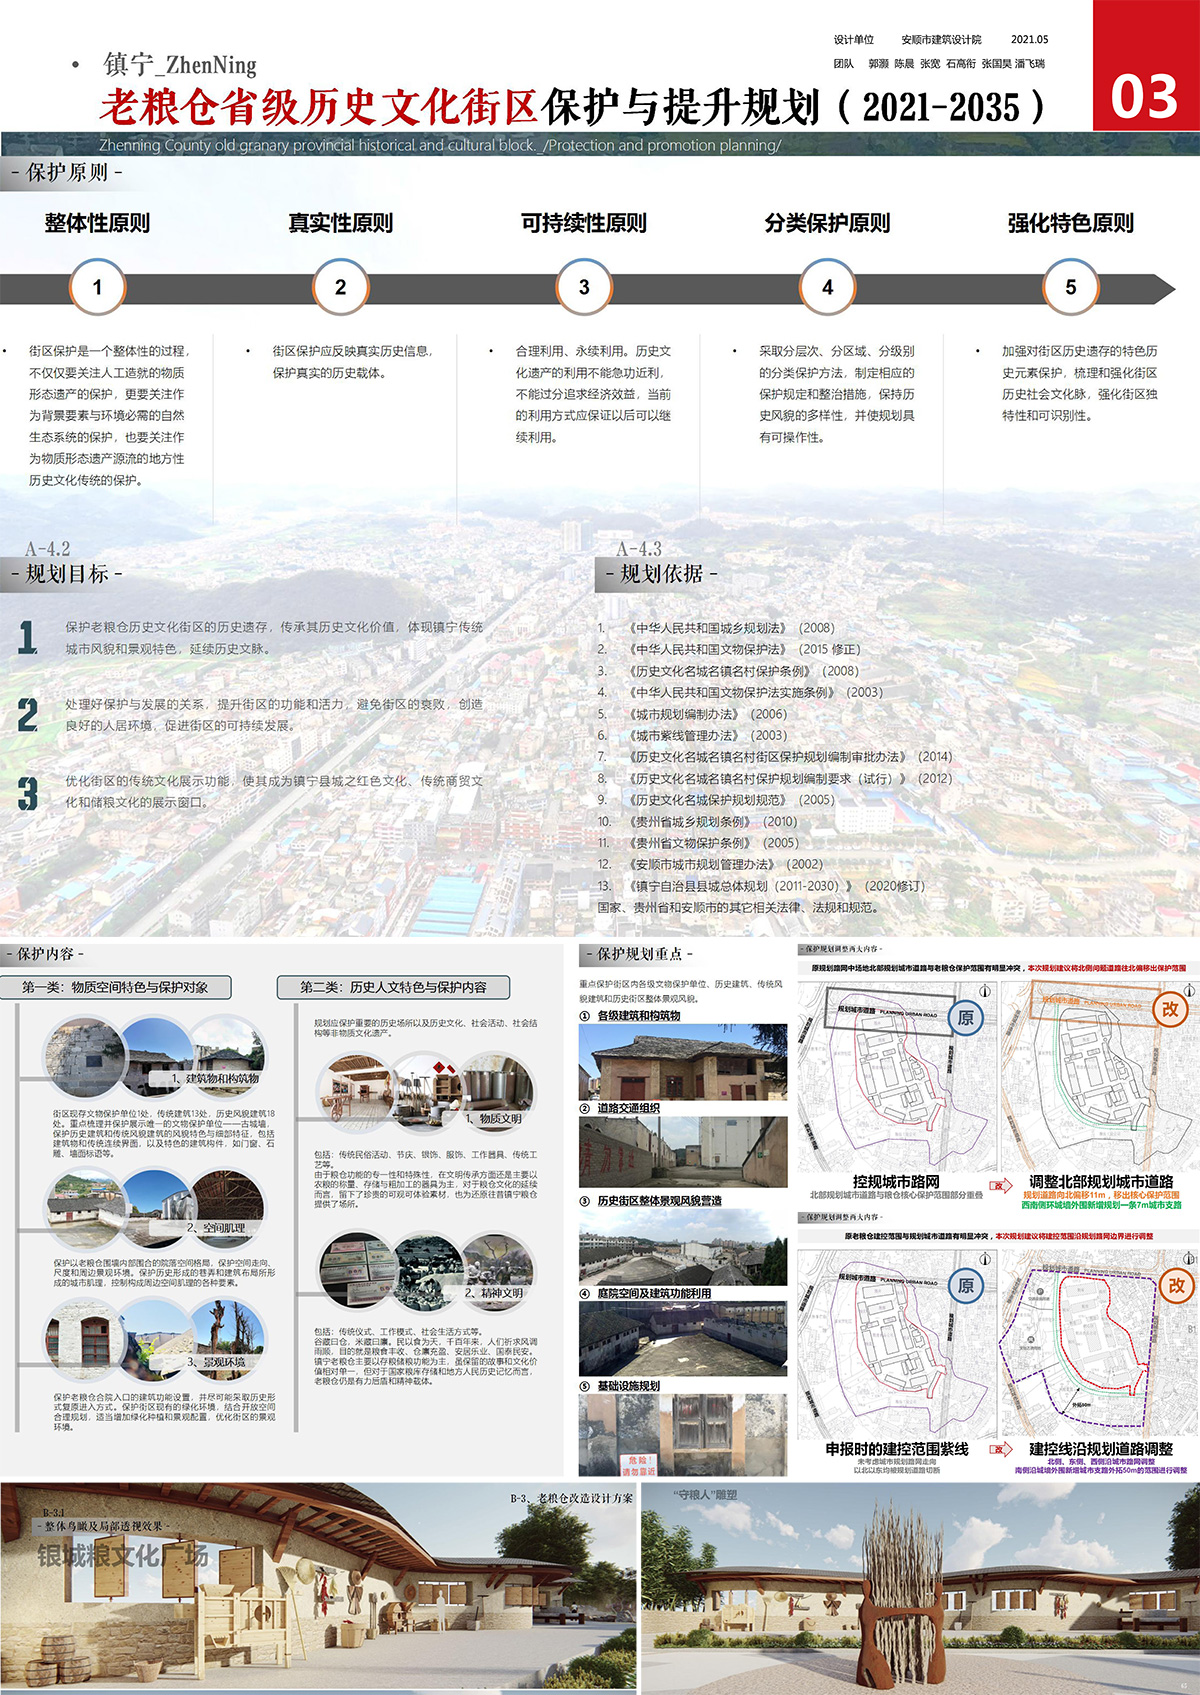The height and width of the screenshot is (1695, 1200).
Task: Click step circle 5 under 强化特色原则
Action: pyautogui.click(x=1070, y=287)
